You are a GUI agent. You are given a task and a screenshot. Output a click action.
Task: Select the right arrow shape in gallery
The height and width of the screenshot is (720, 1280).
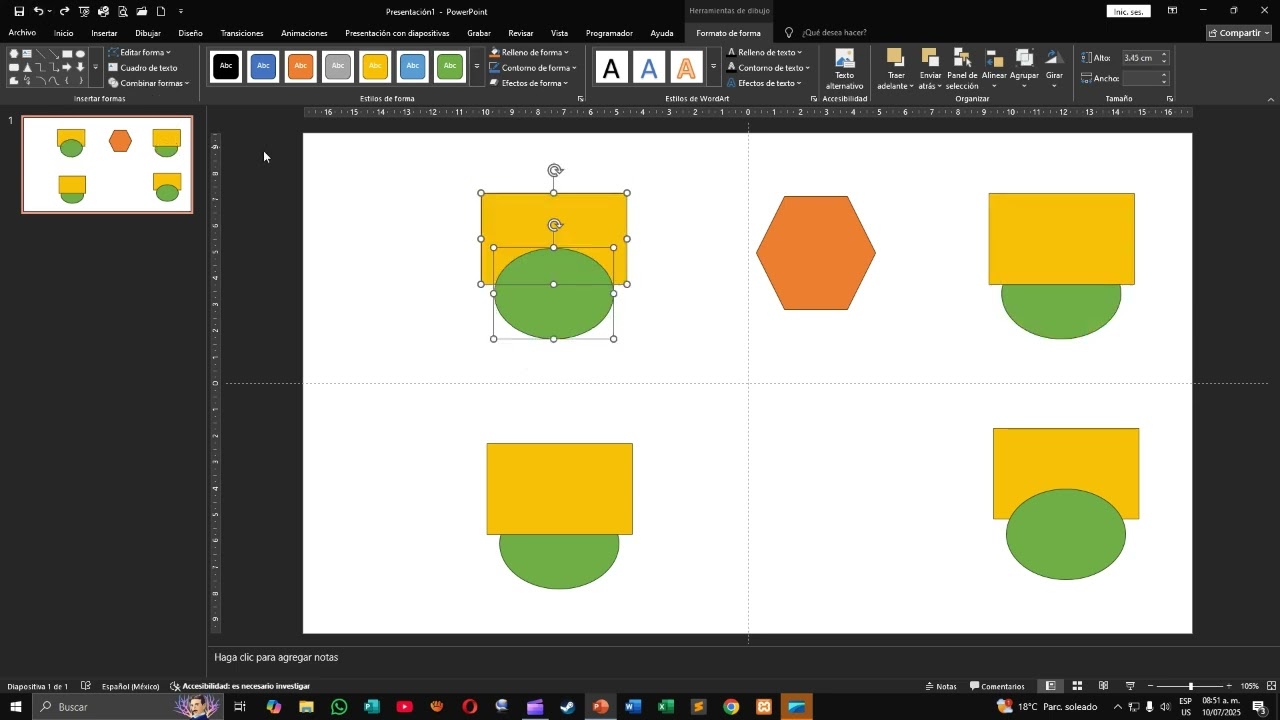[67, 67]
